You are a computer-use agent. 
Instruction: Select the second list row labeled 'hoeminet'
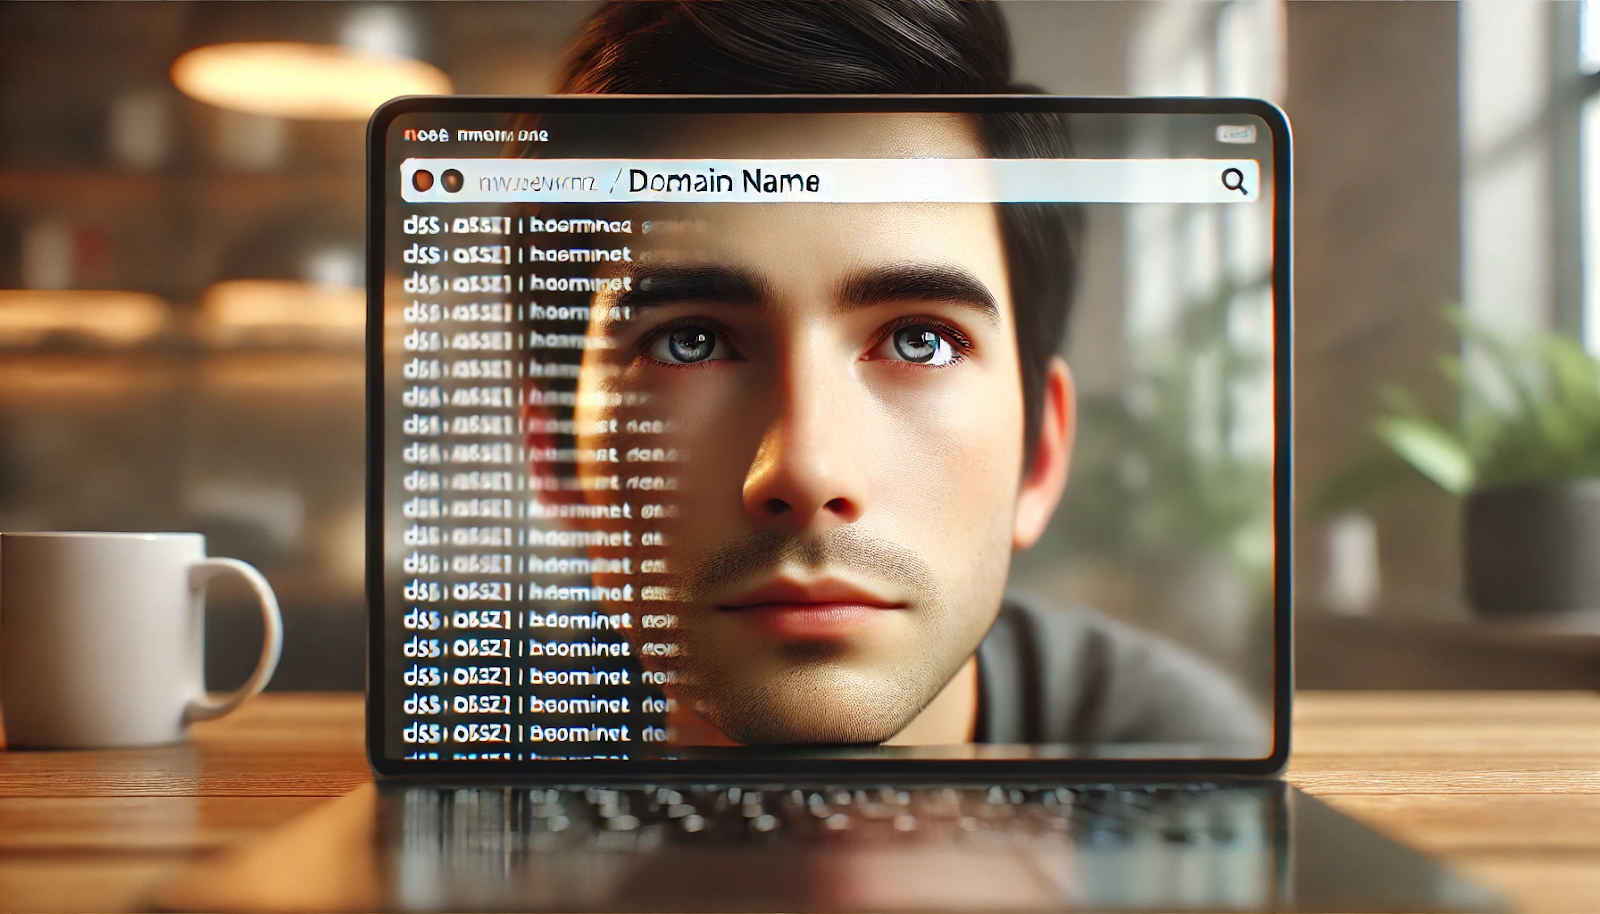[580, 254]
